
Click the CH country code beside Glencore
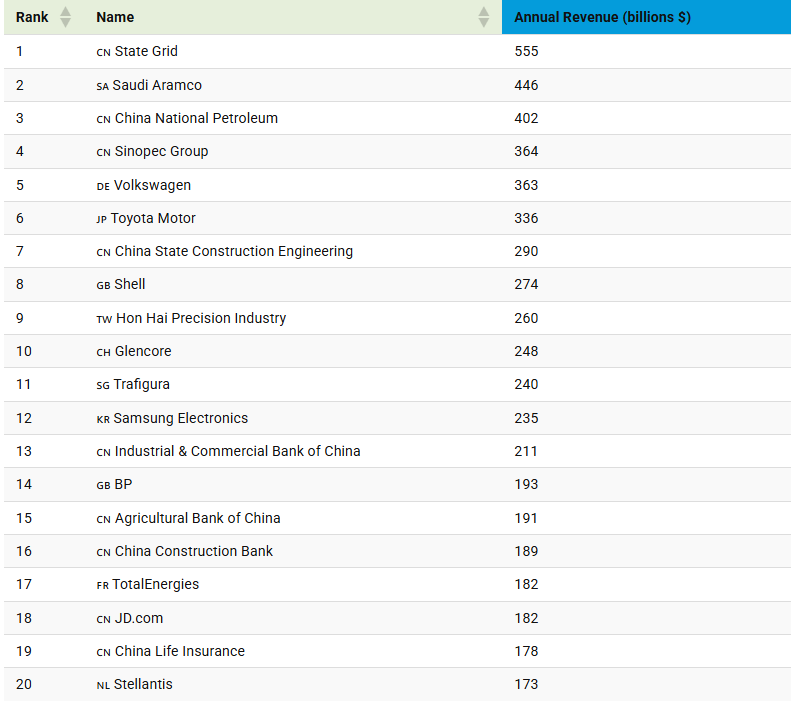coord(103,353)
